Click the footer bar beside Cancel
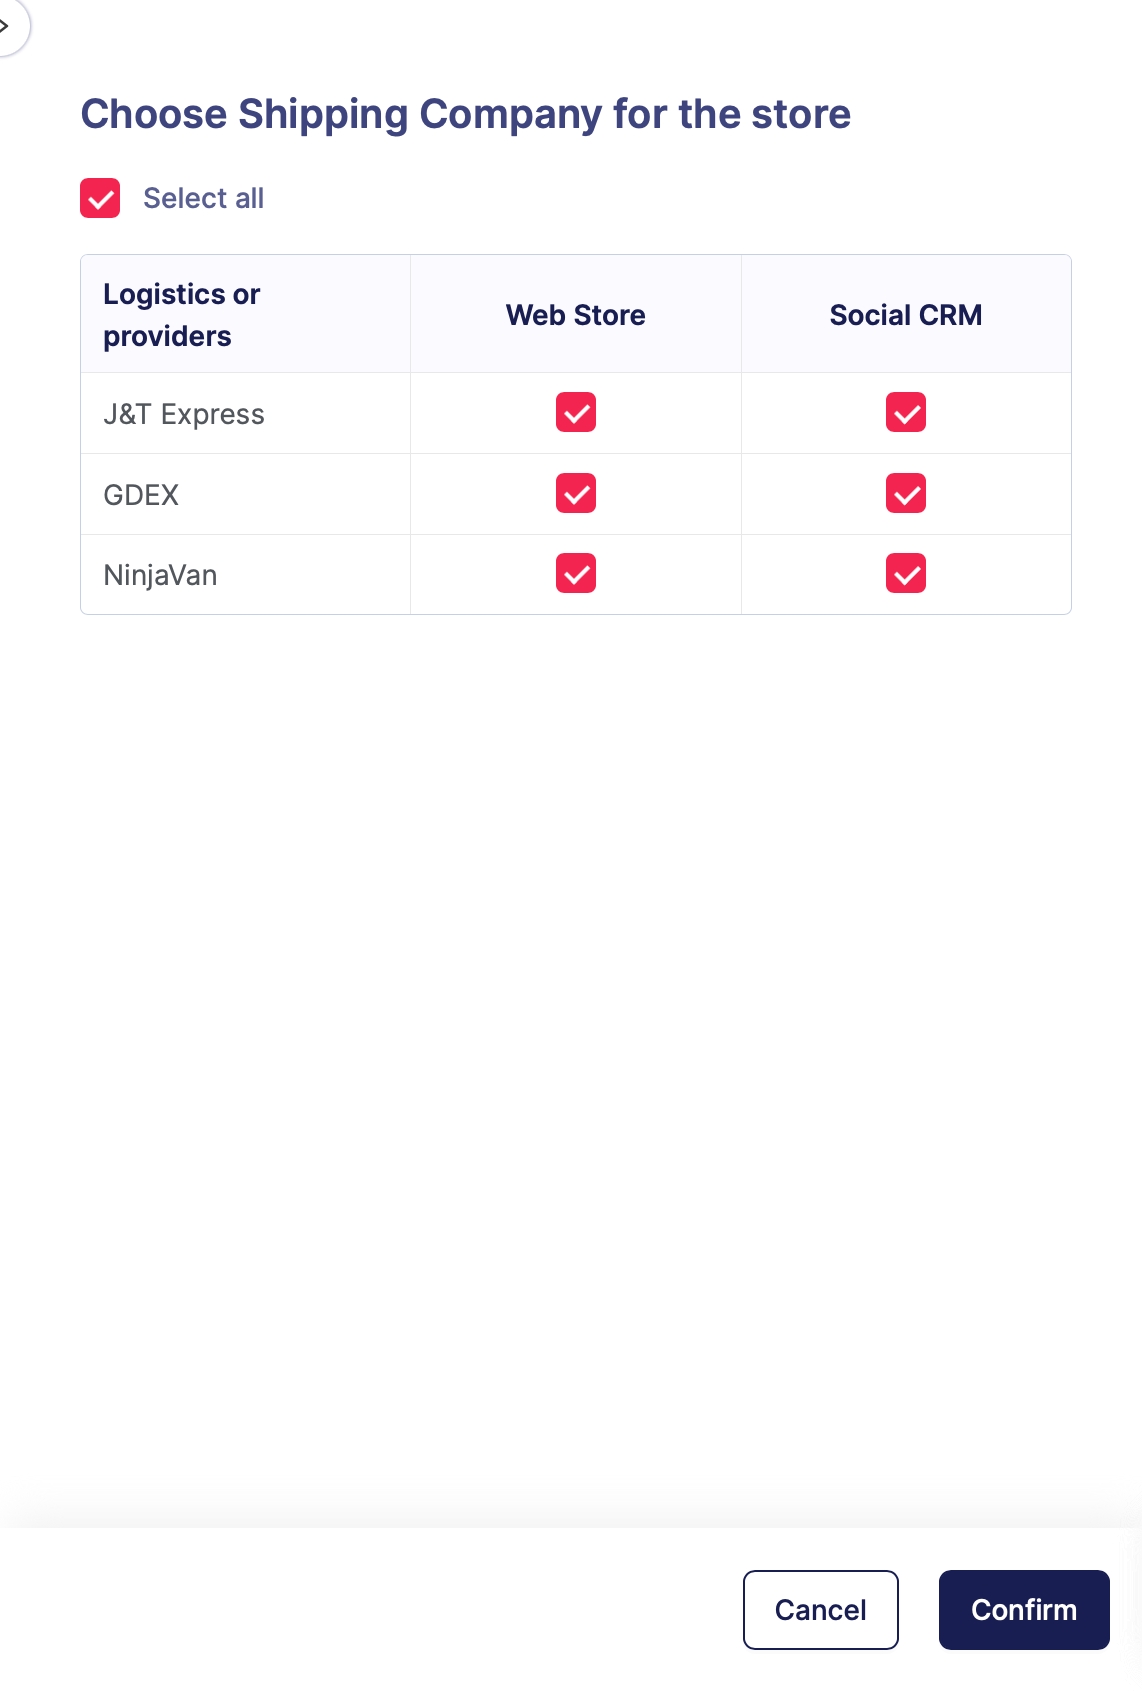 400,1609
